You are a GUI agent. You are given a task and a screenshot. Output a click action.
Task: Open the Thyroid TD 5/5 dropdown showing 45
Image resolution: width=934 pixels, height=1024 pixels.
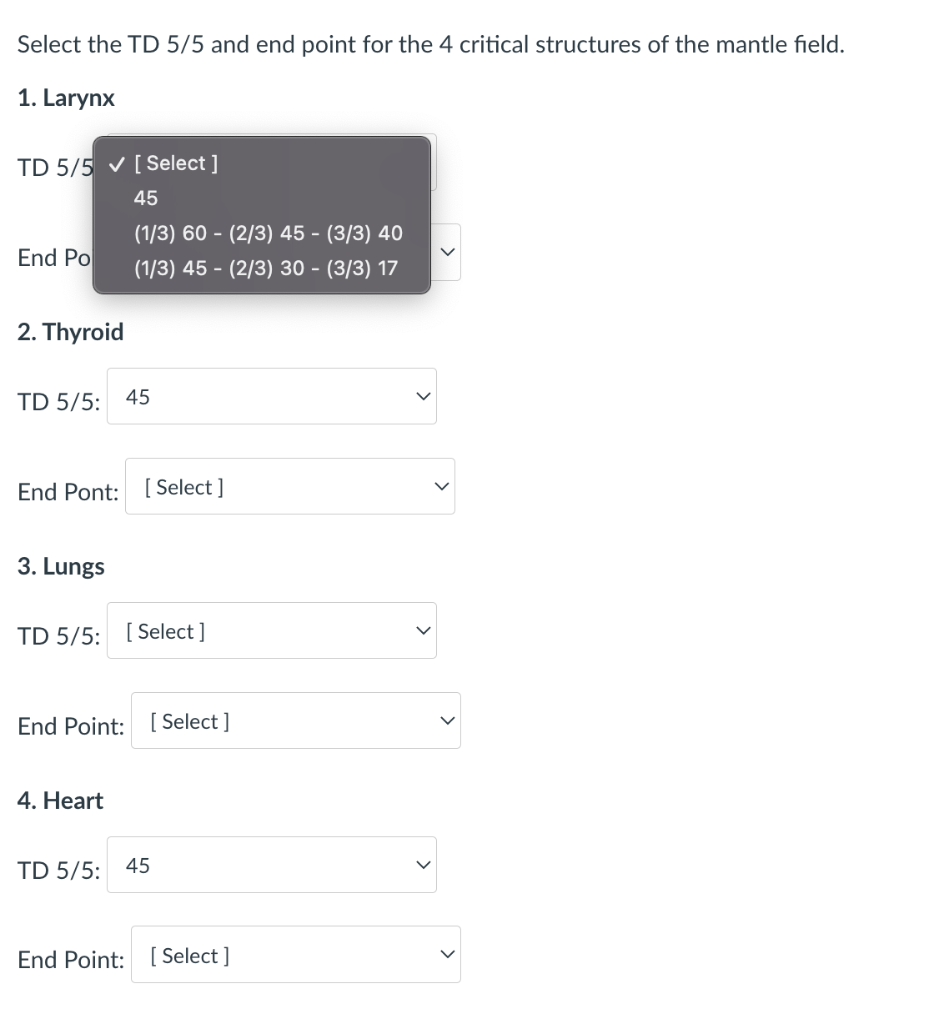272,396
